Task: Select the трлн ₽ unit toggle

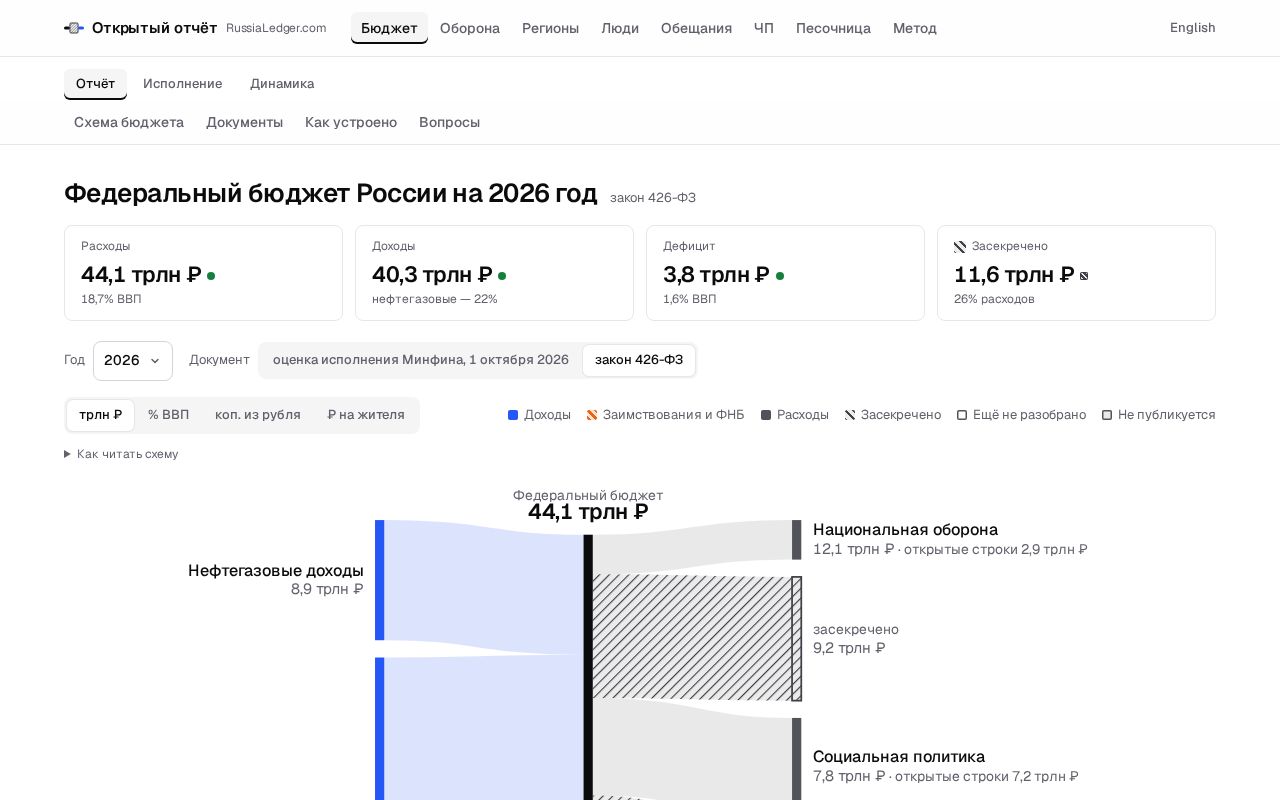Action: [x=101, y=415]
